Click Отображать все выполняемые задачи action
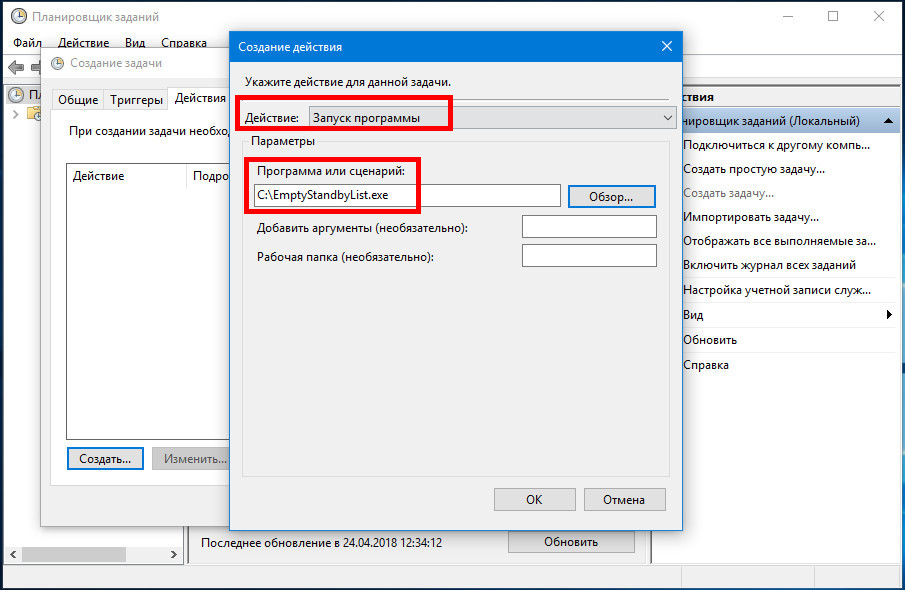Viewport: 905px width, 590px height. pyautogui.click(x=779, y=241)
